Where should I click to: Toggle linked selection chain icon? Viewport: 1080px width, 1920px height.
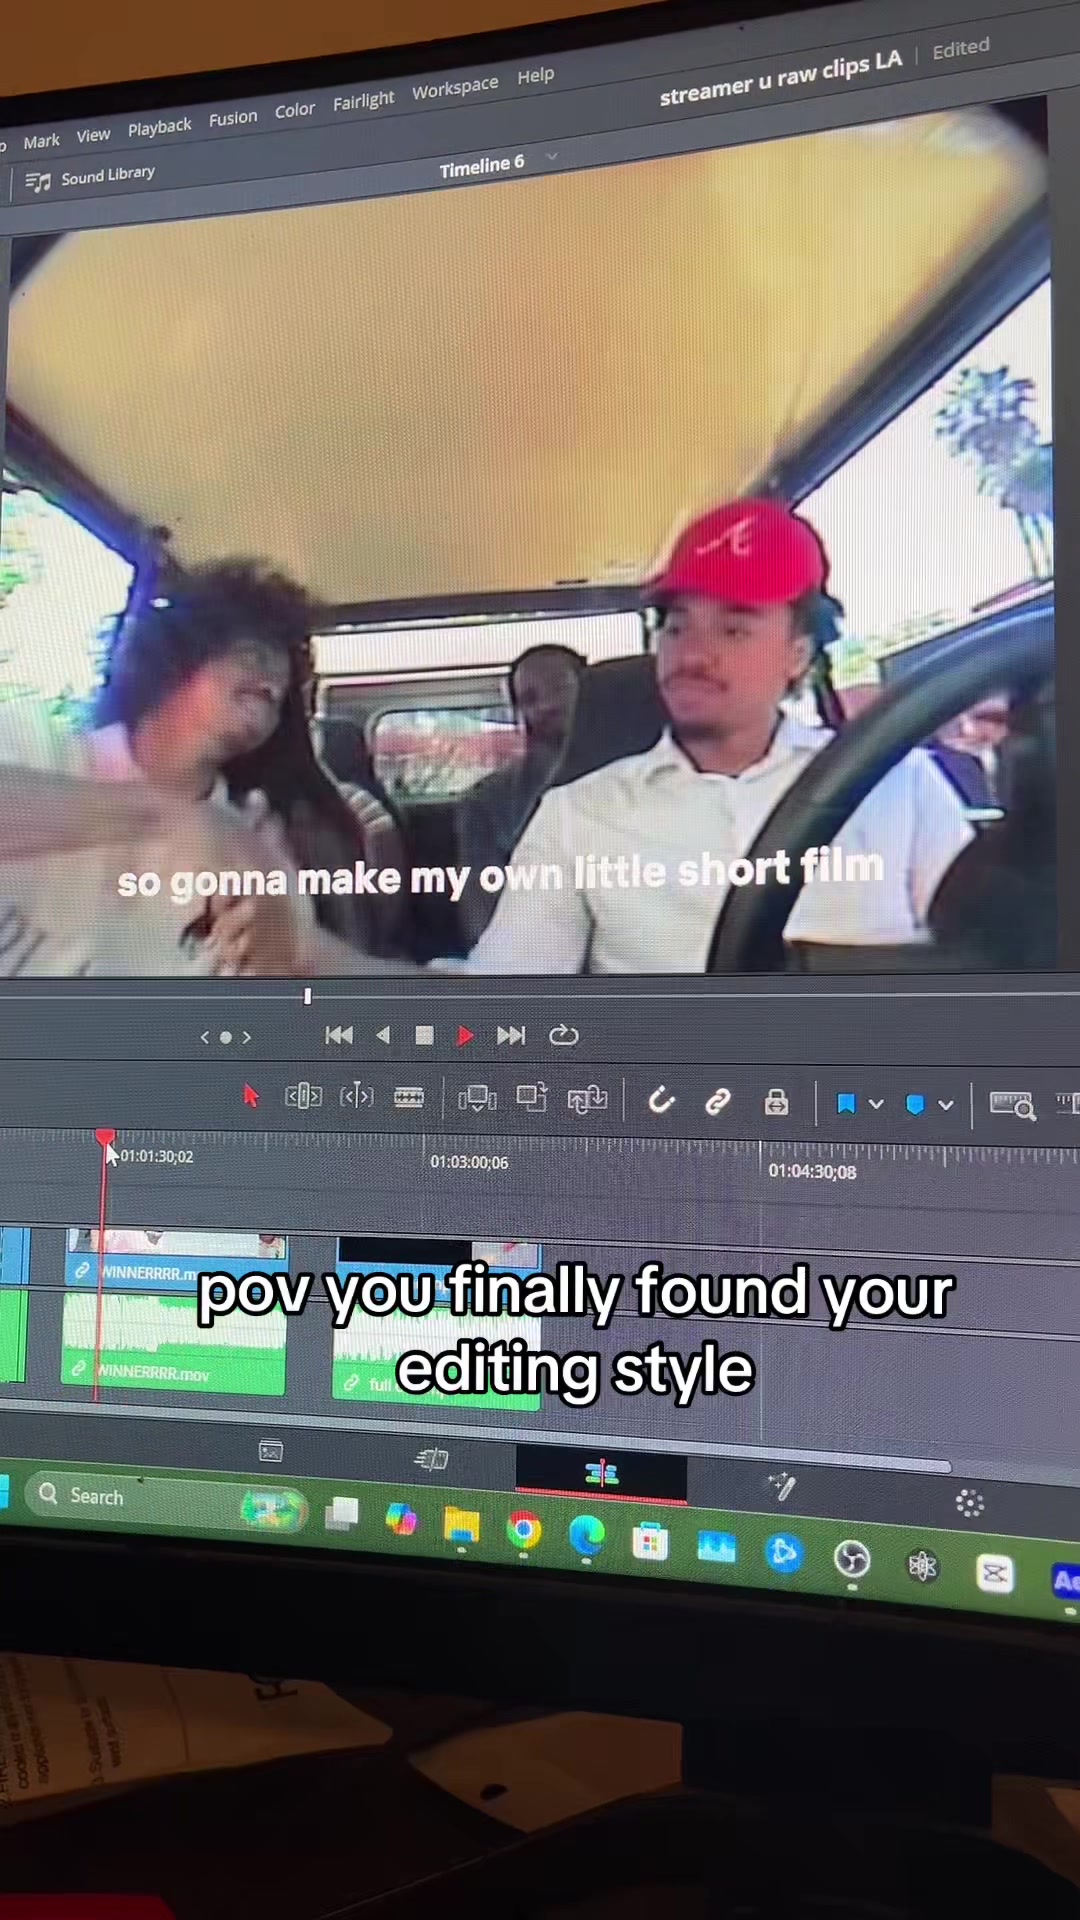(718, 1102)
